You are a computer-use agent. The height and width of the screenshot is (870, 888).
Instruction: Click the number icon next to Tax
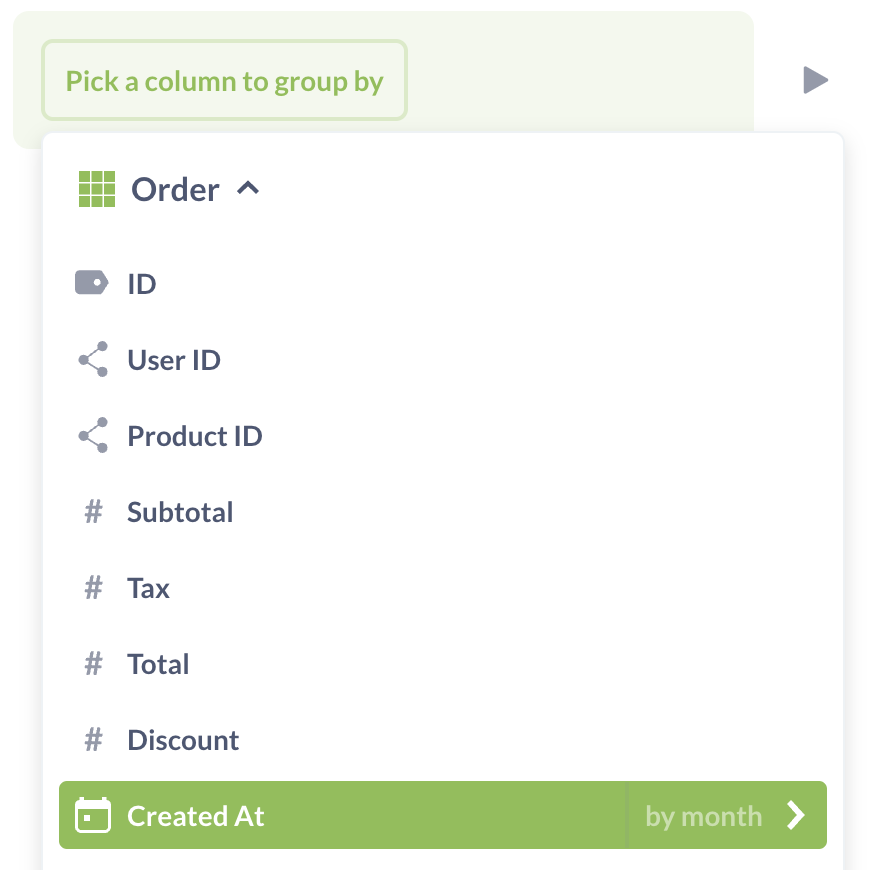[93, 587]
